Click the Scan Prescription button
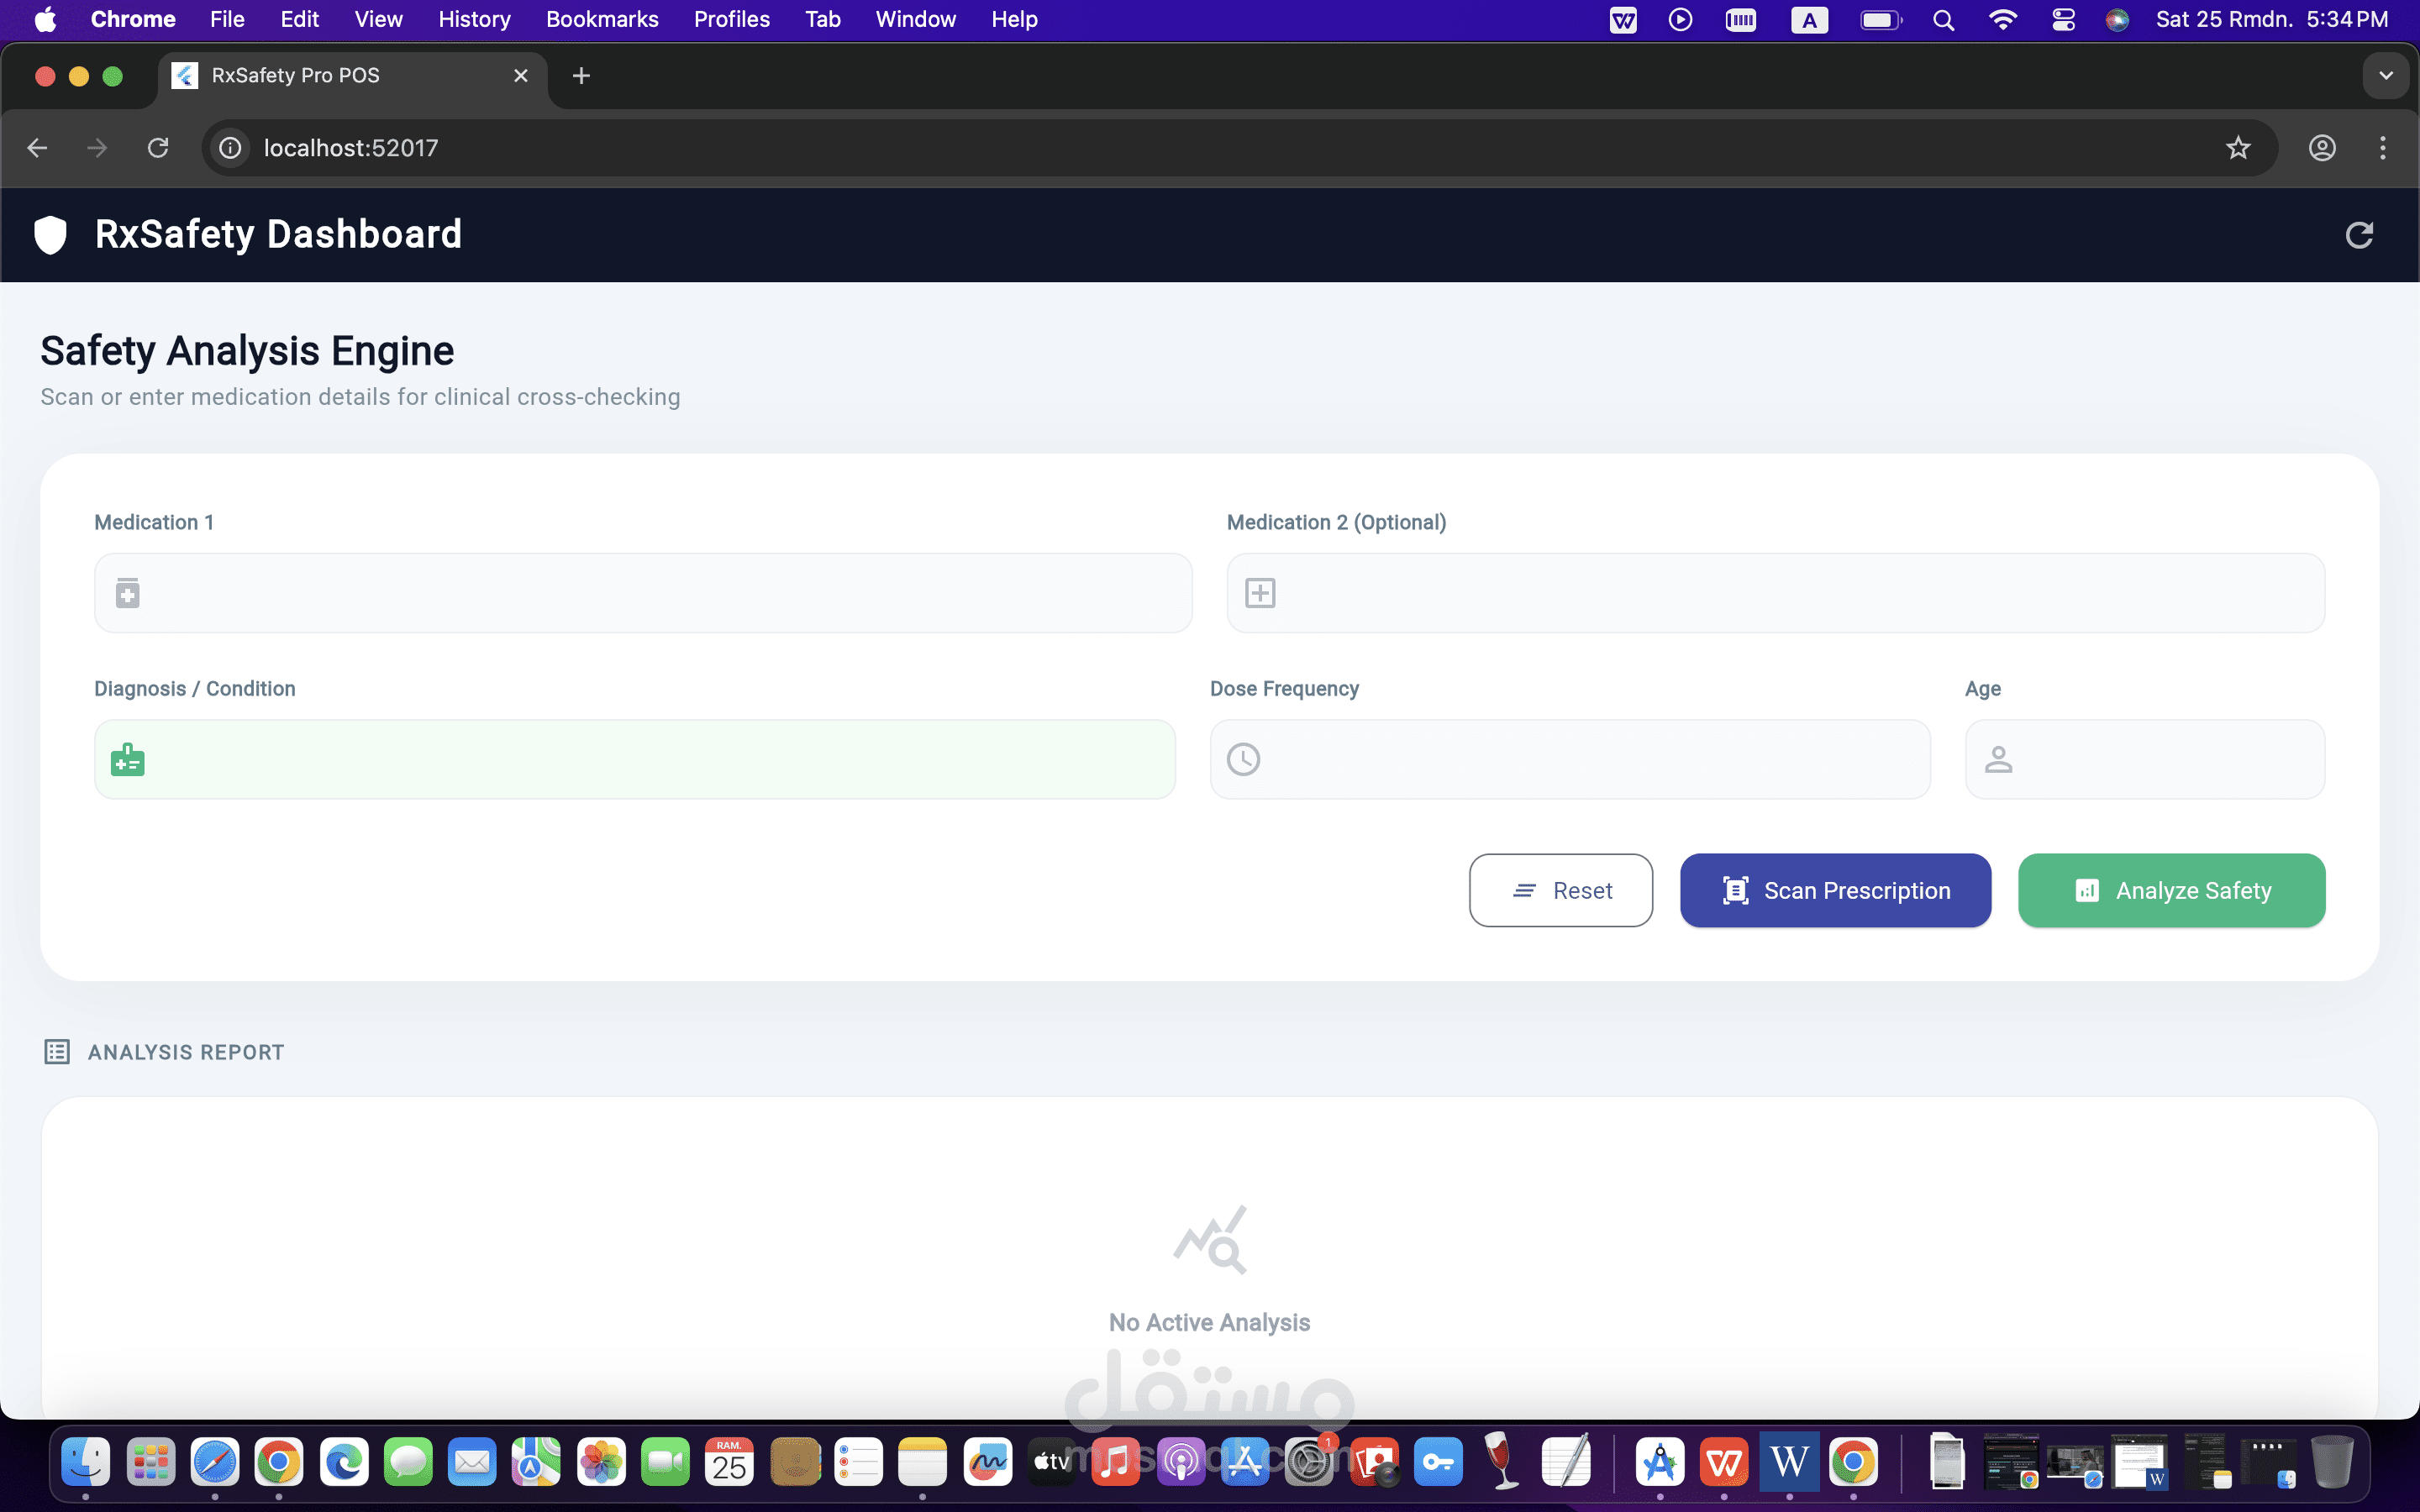The width and height of the screenshot is (2420, 1512). [1835, 890]
